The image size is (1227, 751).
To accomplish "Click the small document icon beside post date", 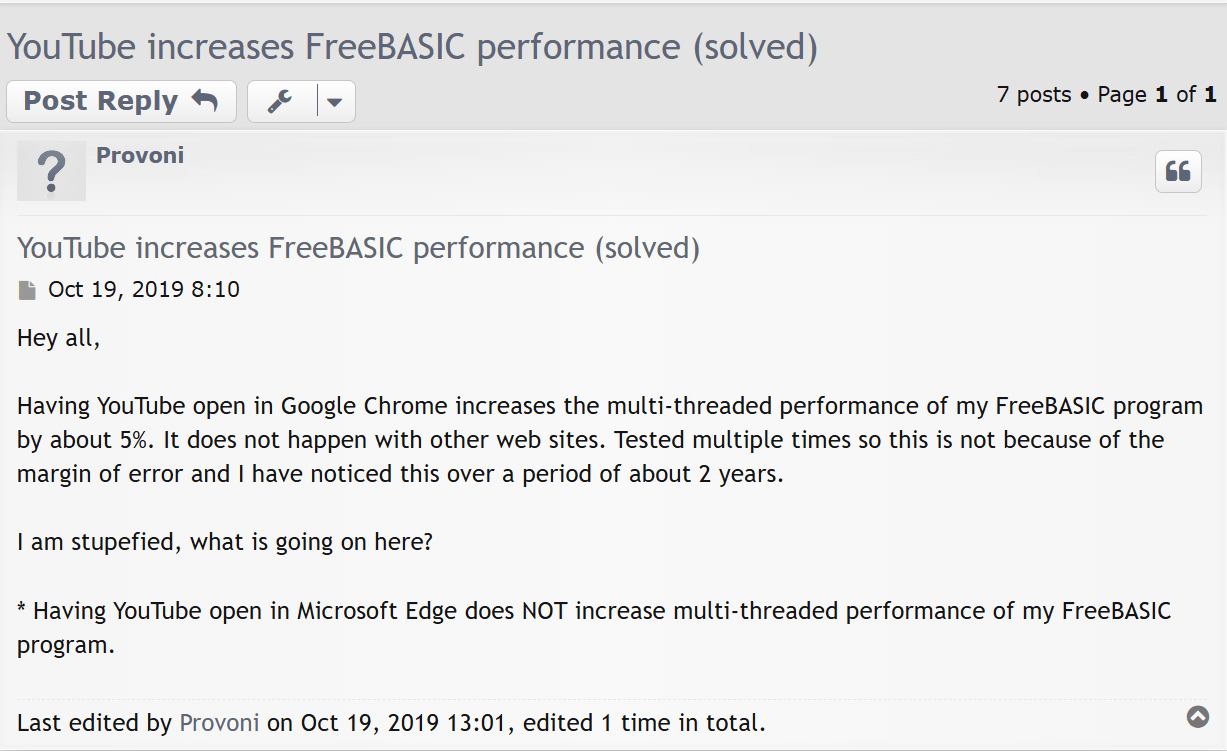I will (27, 291).
